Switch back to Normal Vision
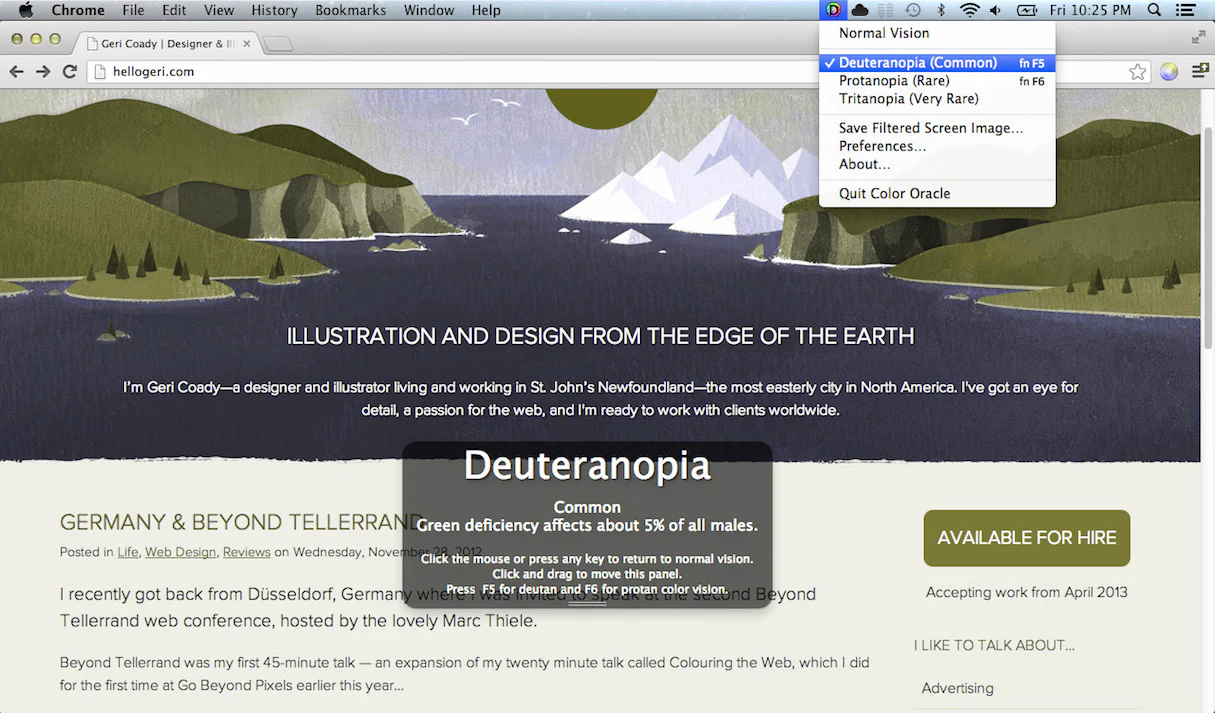This screenshot has width=1215, height=713. pos(883,33)
